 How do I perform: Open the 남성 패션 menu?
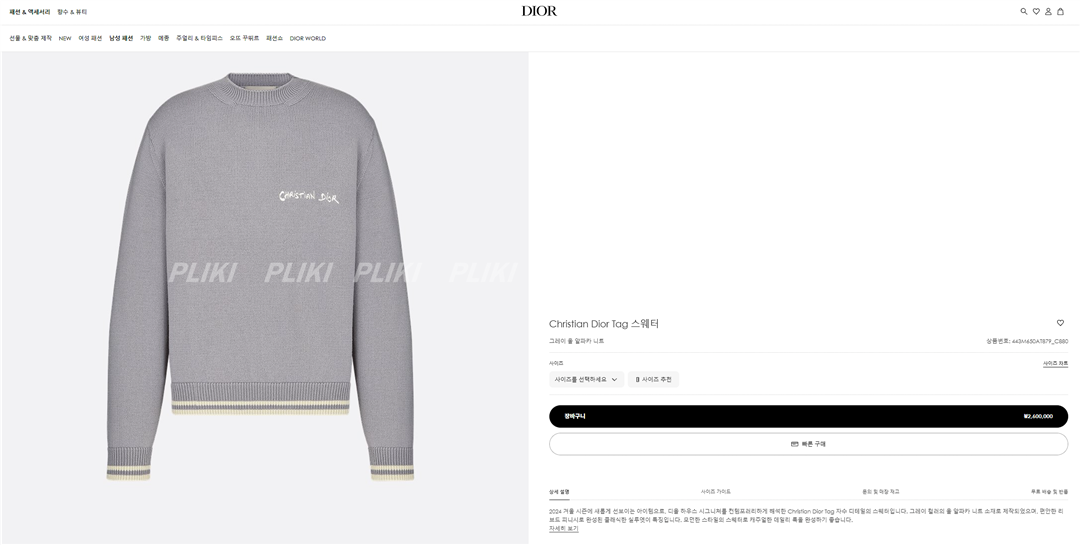[121, 39]
